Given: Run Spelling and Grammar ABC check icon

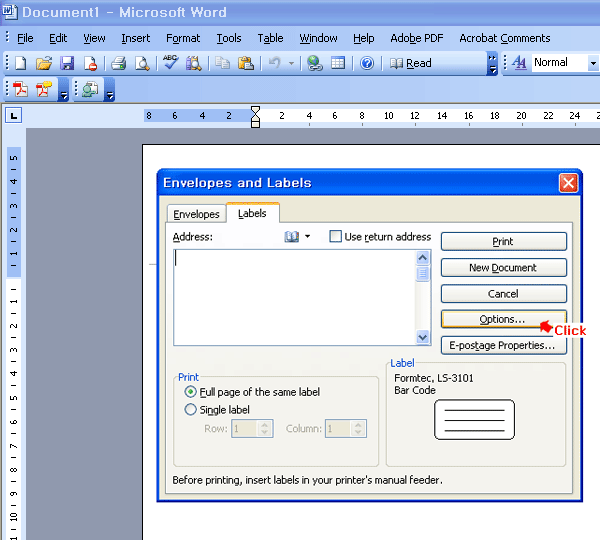Looking at the screenshot, I should [171, 62].
